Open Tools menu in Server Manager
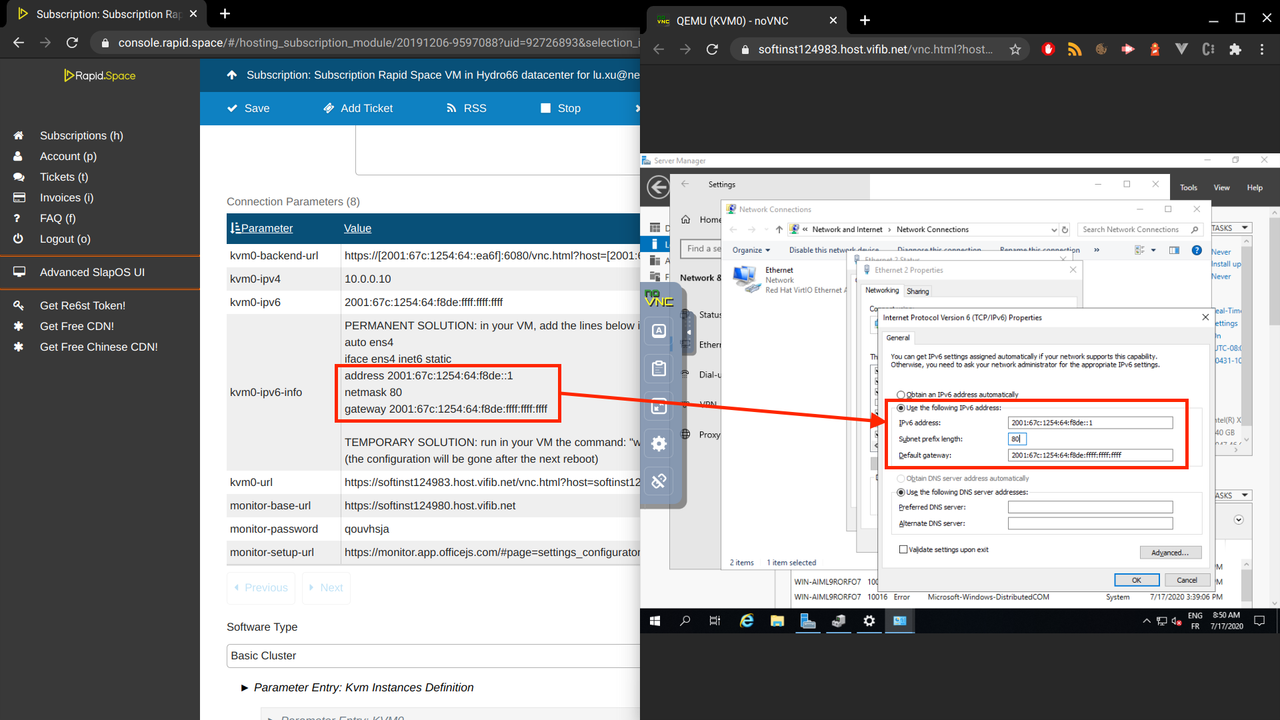This screenshot has height=720, width=1280. pyautogui.click(x=1188, y=187)
